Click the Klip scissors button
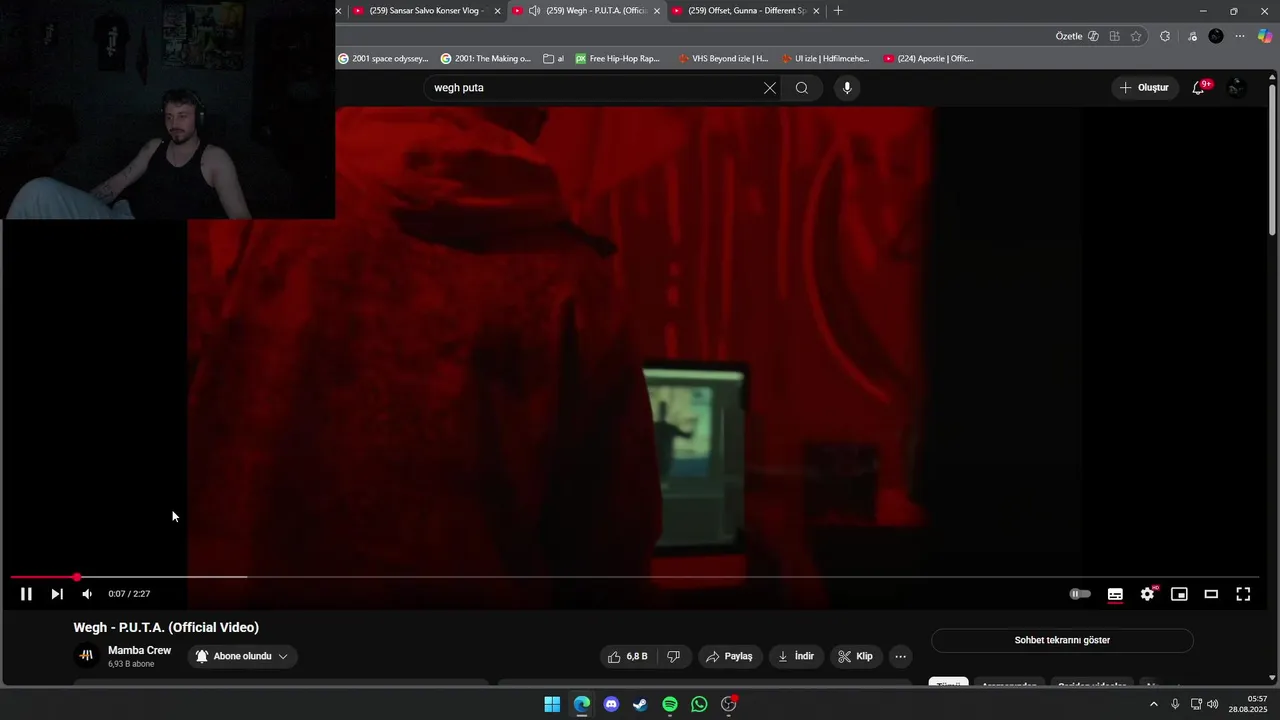The height and width of the screenshot is (720, 1280). tap(856, 657)
